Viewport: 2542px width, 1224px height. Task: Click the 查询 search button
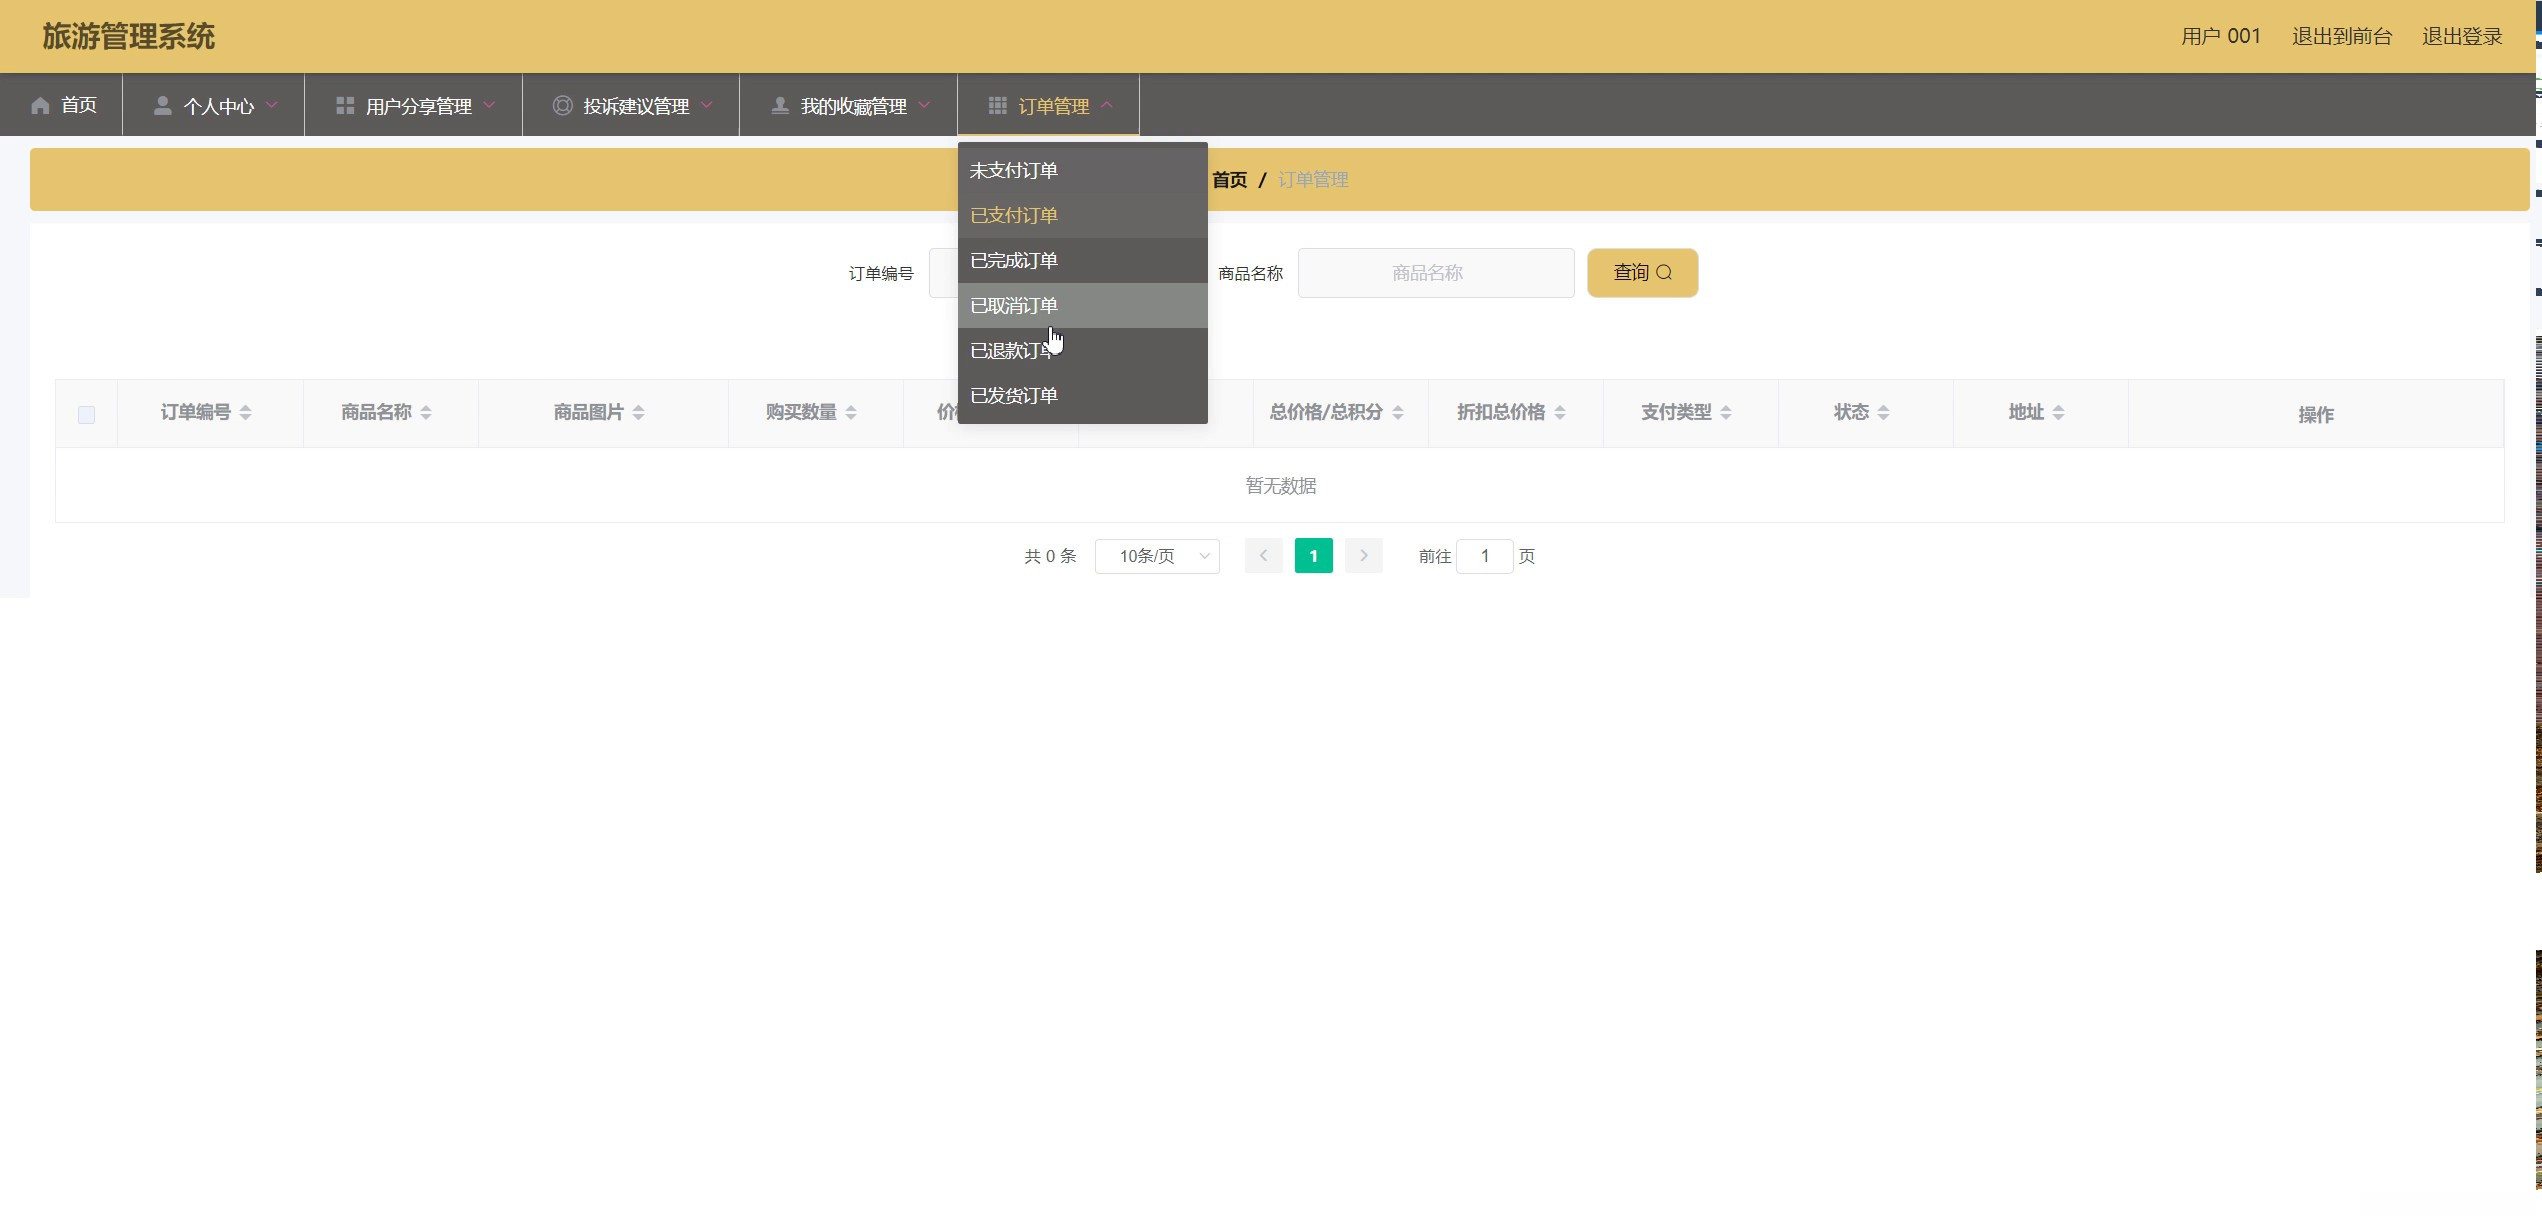[1642, 273]
